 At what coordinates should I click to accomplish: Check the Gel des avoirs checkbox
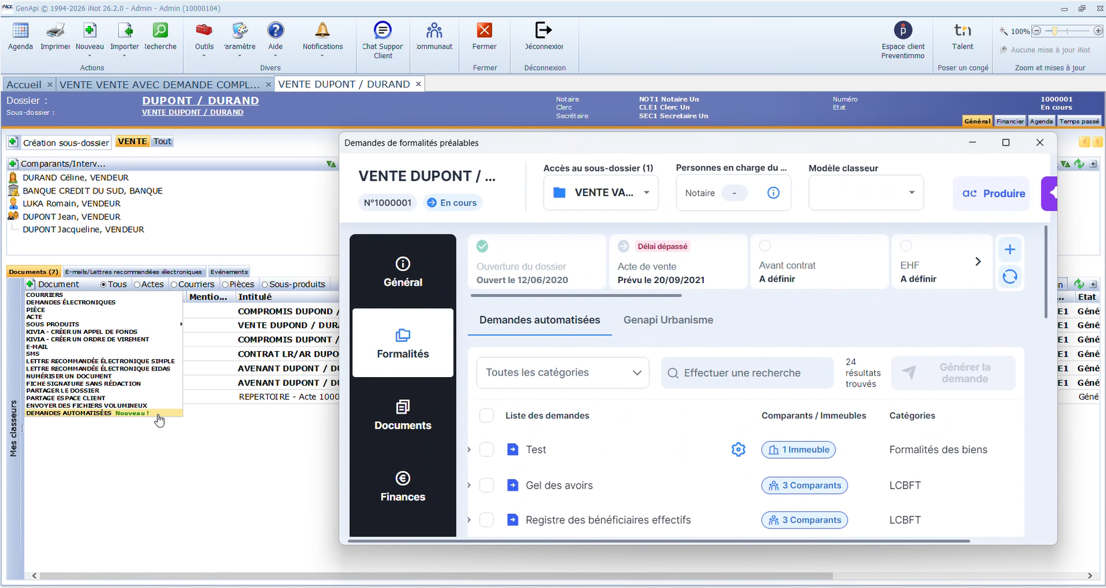(x=487, y=485)
